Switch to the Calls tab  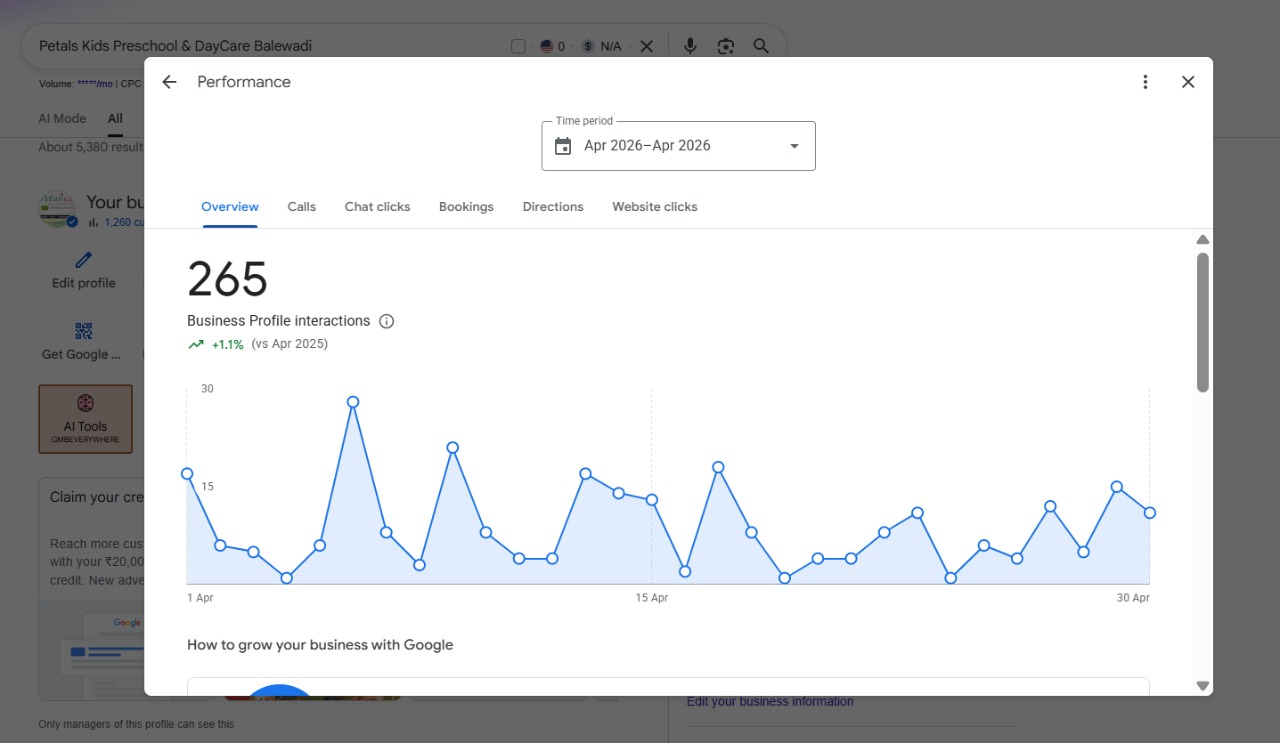tap(301, 207)
